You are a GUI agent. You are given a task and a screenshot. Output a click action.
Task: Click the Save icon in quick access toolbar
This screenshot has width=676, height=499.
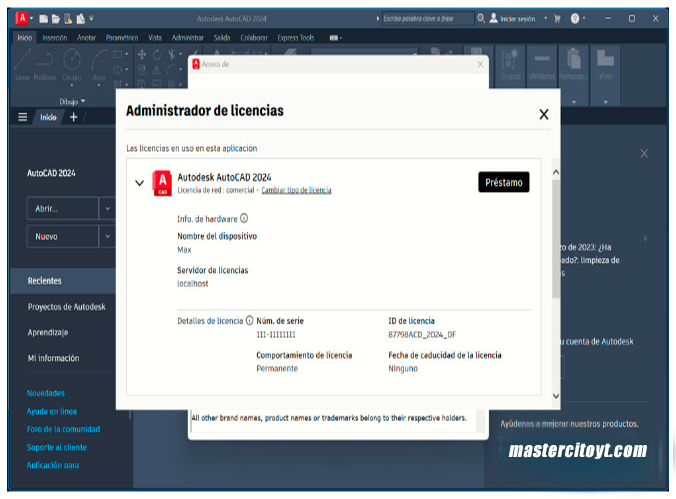68,19
